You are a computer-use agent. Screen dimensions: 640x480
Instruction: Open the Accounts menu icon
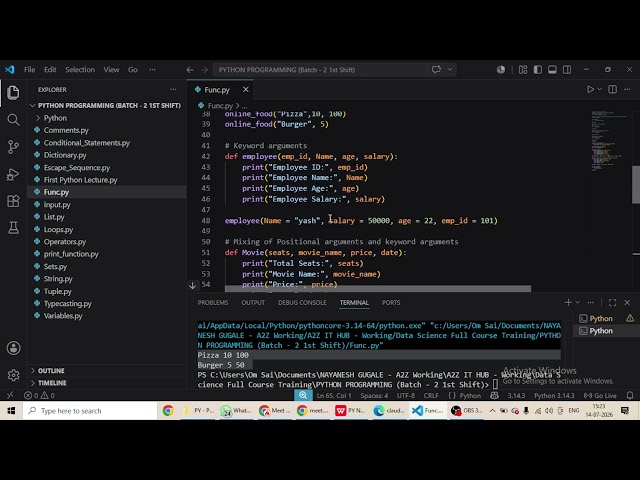pyautogui.click(x=13, y=348)
